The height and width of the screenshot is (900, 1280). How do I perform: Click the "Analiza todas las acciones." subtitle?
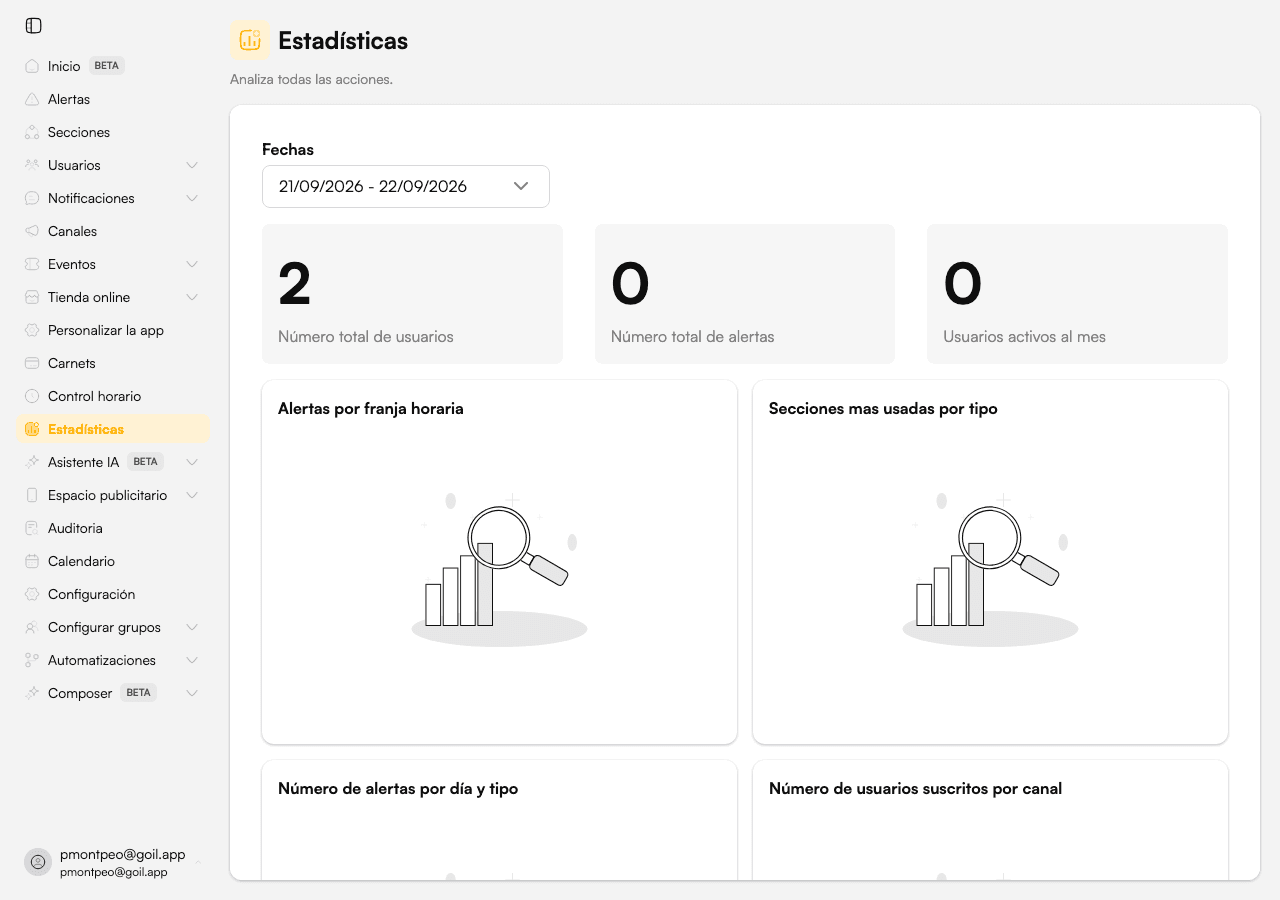point(311,79)
